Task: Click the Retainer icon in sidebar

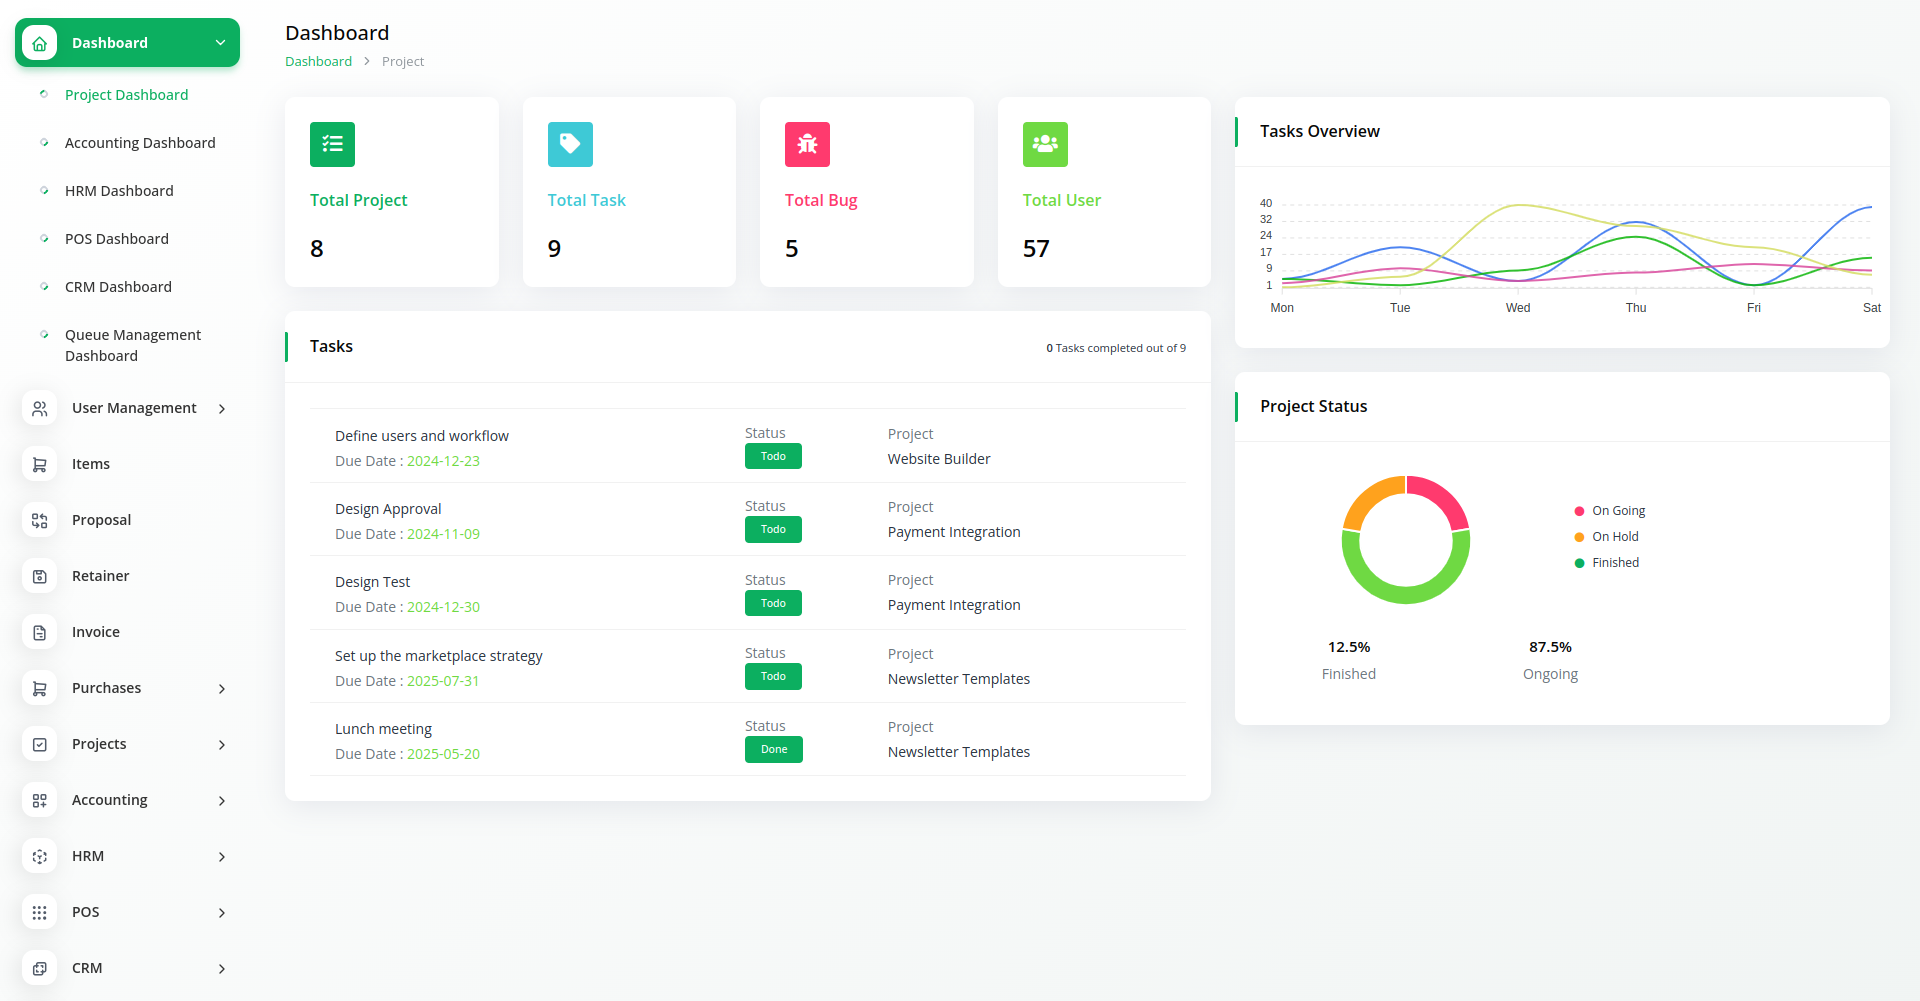Action: 40,576
